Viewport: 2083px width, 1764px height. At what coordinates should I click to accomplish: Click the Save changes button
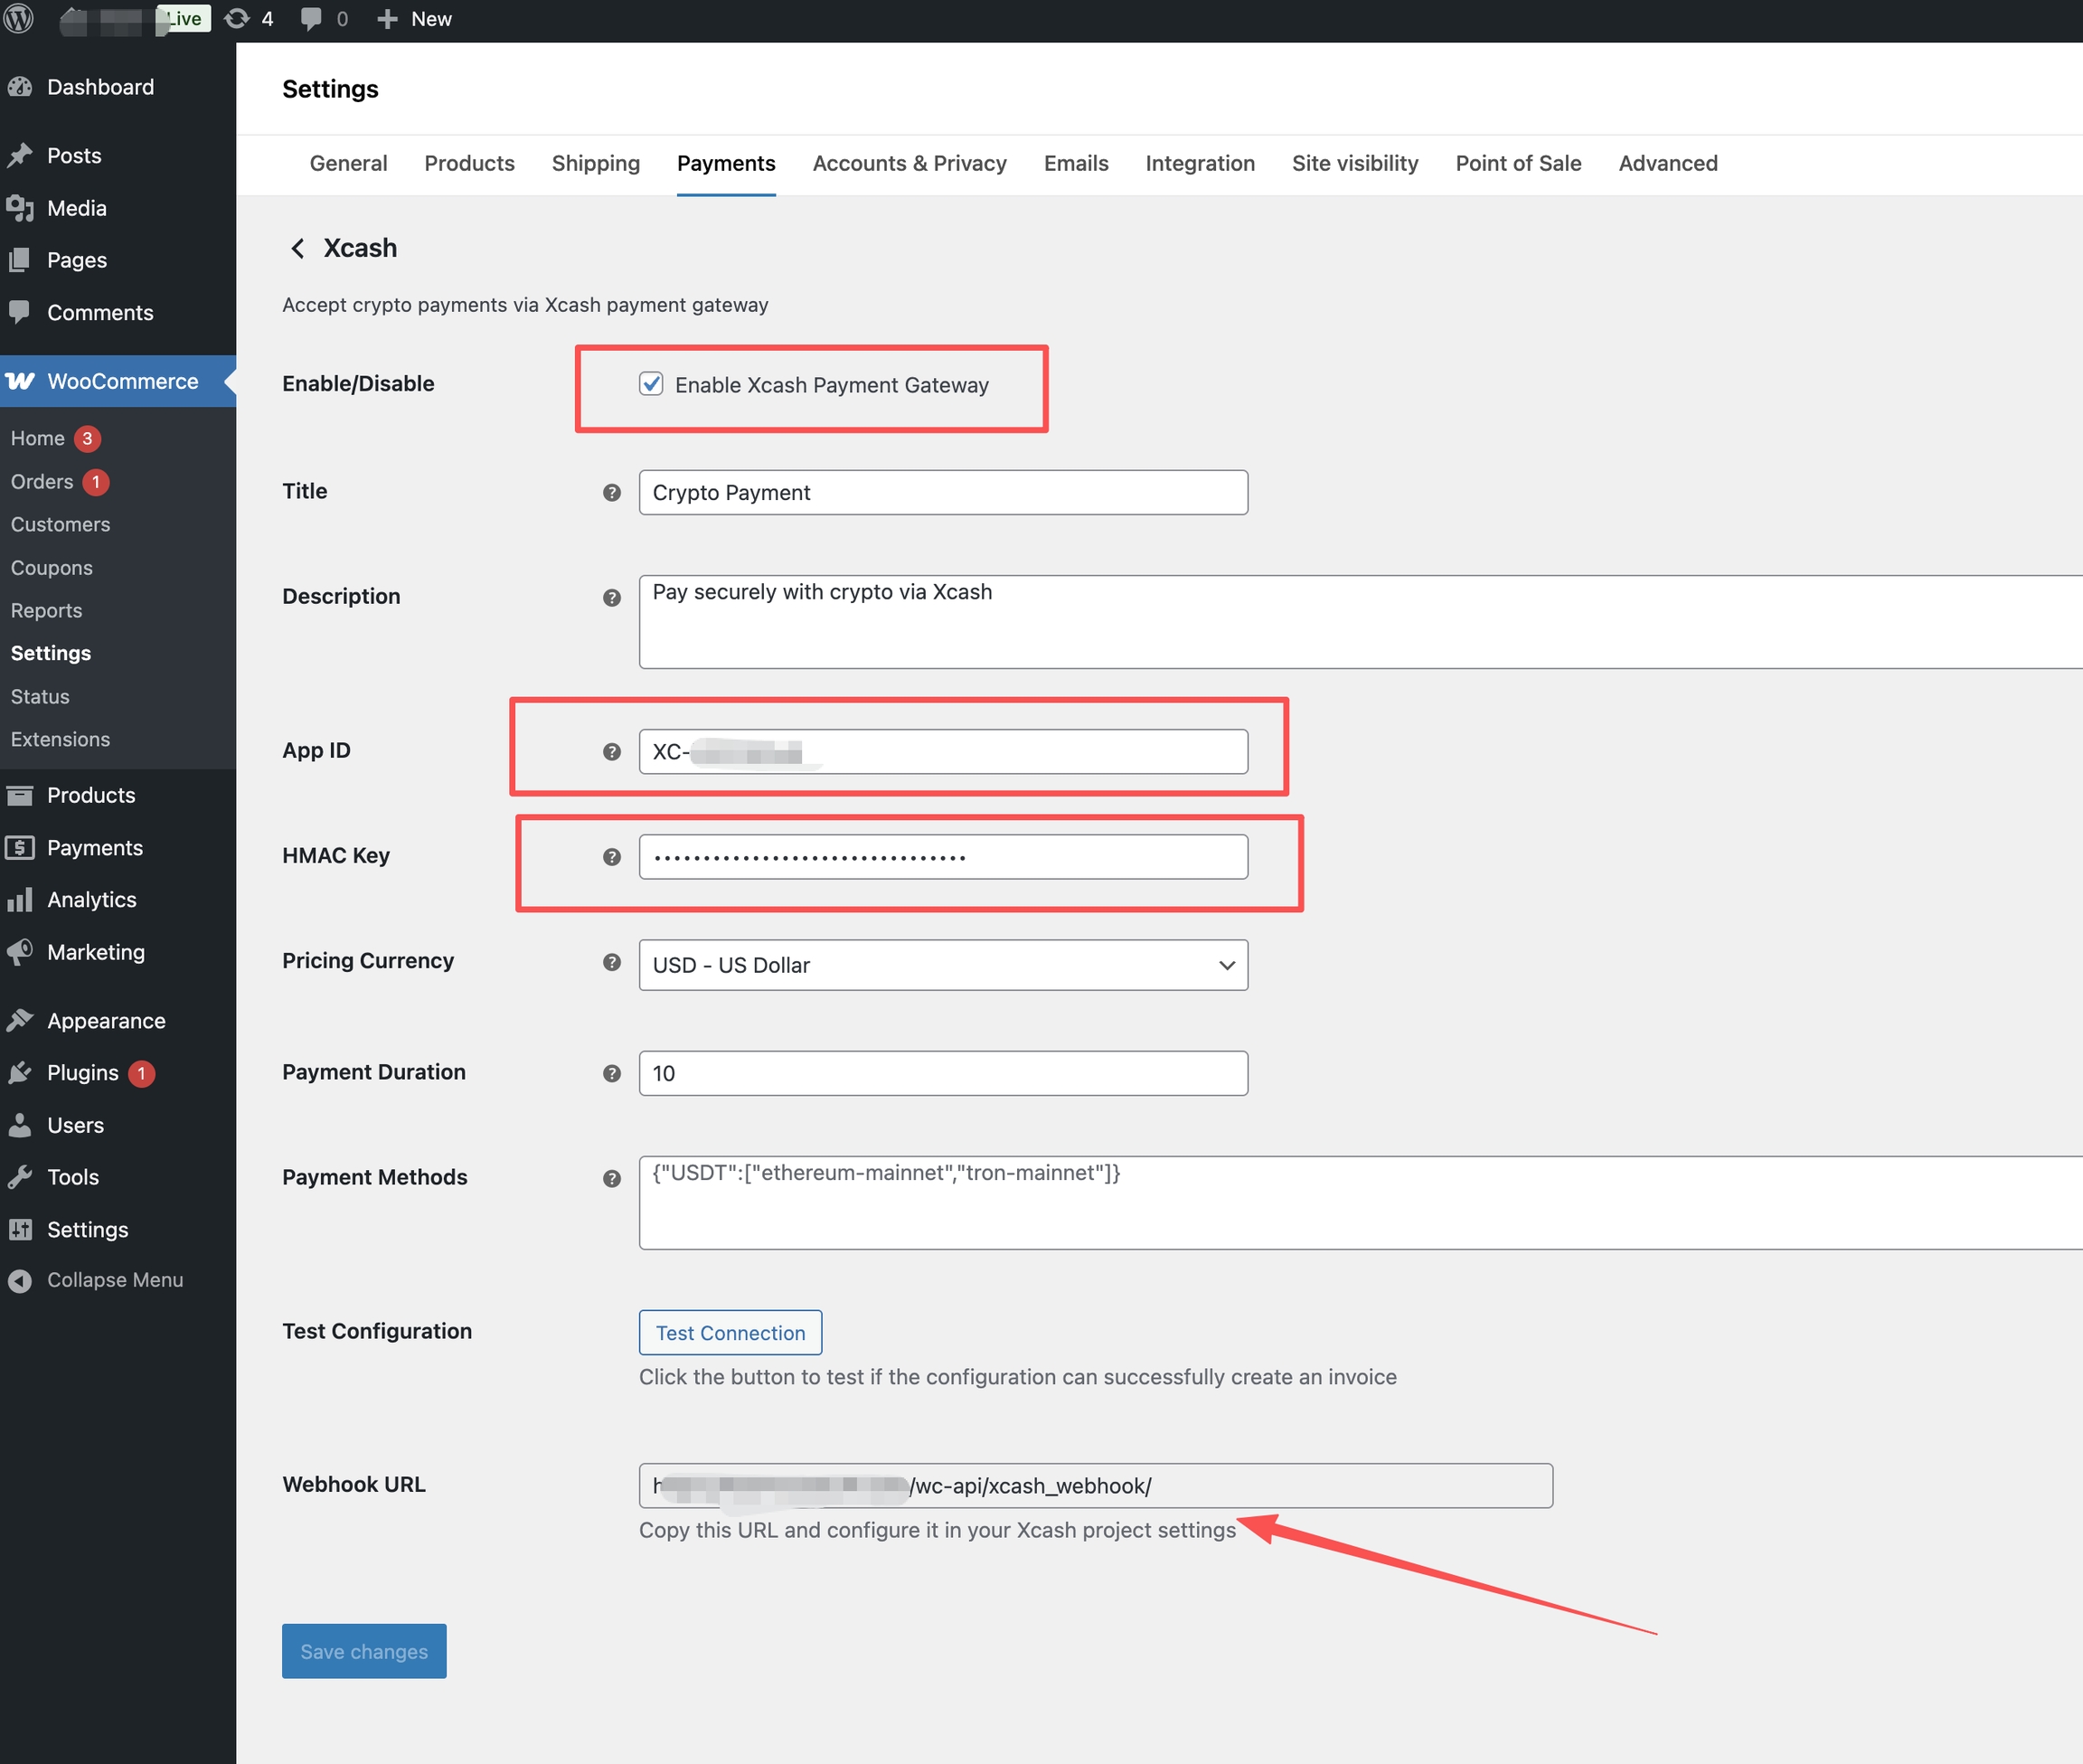(364, 1651)
